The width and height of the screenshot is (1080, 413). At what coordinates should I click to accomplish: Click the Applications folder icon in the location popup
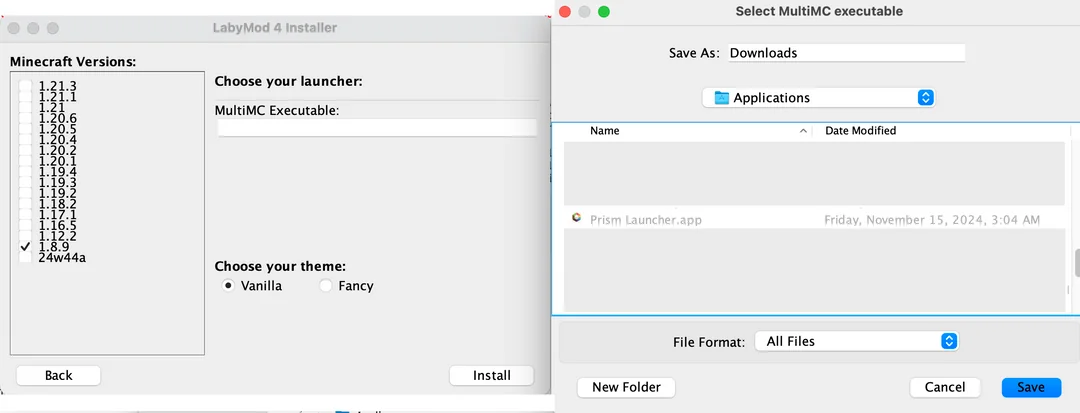[x=719, y=98]
